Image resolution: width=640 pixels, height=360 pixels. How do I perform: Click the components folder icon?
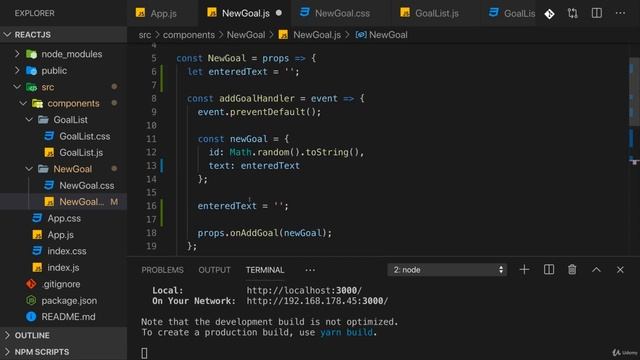[38, 103]
